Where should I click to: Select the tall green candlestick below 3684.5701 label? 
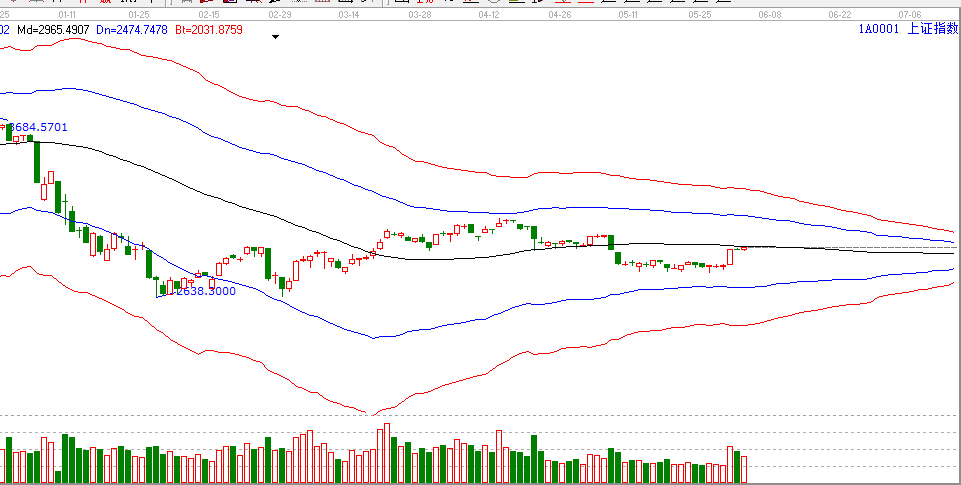(36, 160)
